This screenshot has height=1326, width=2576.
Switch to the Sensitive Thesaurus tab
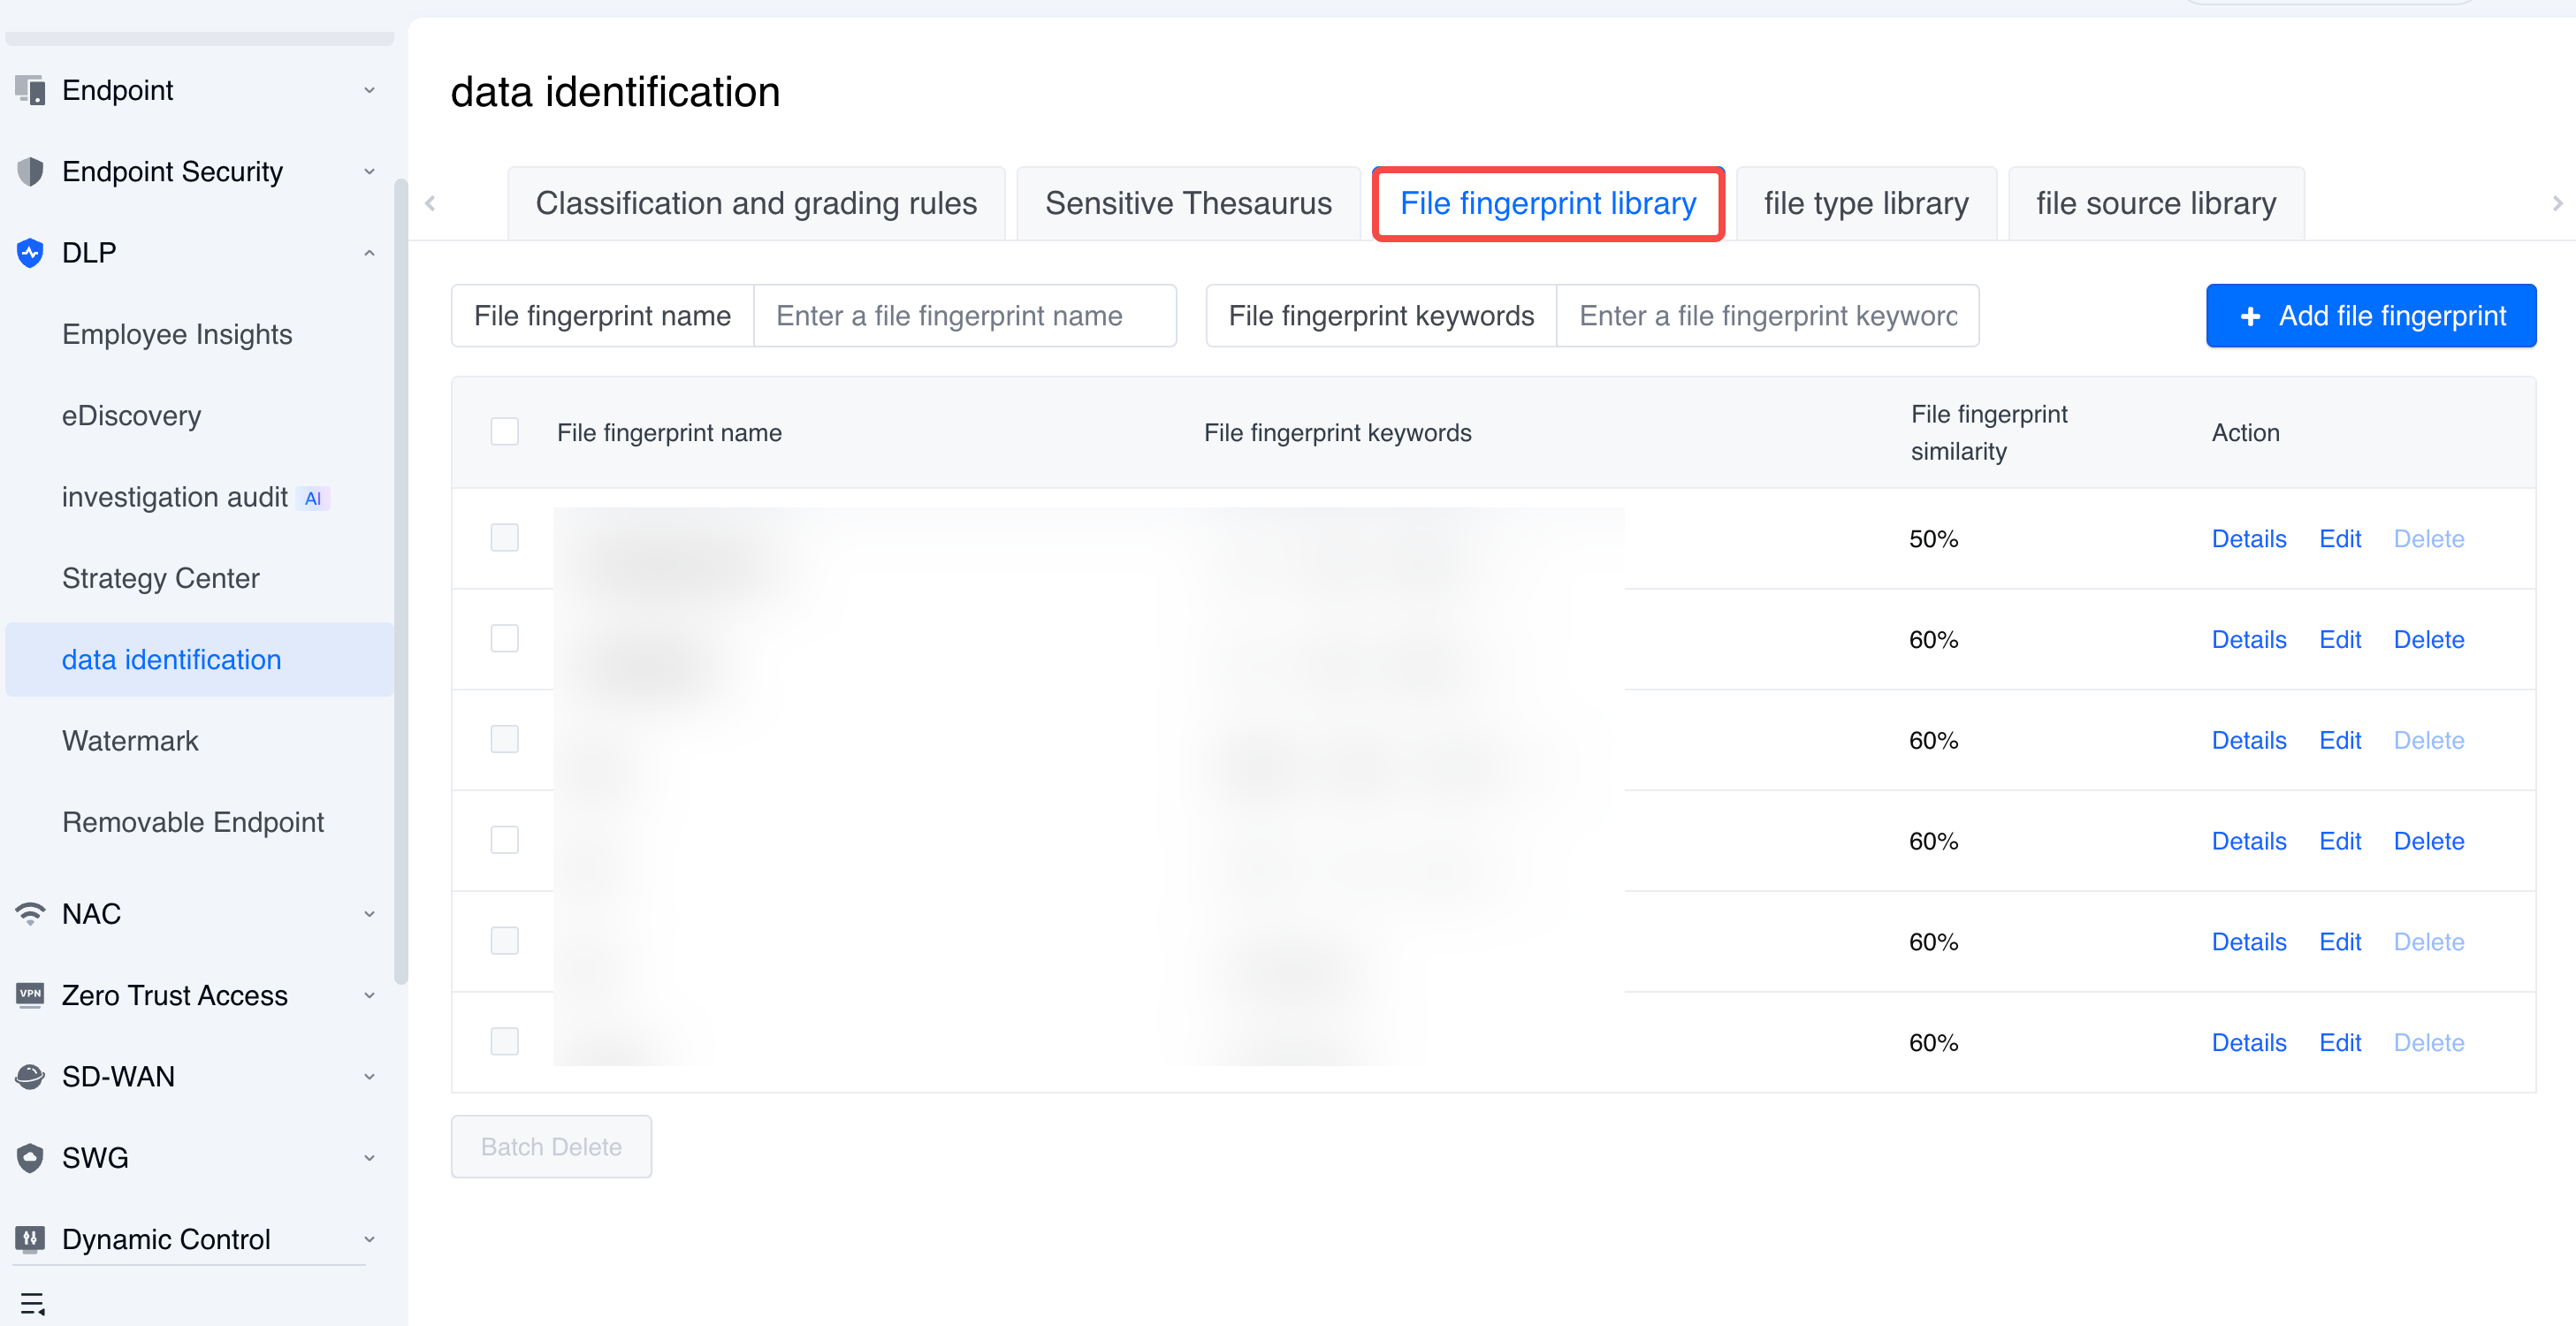(x=1188, y=204)
